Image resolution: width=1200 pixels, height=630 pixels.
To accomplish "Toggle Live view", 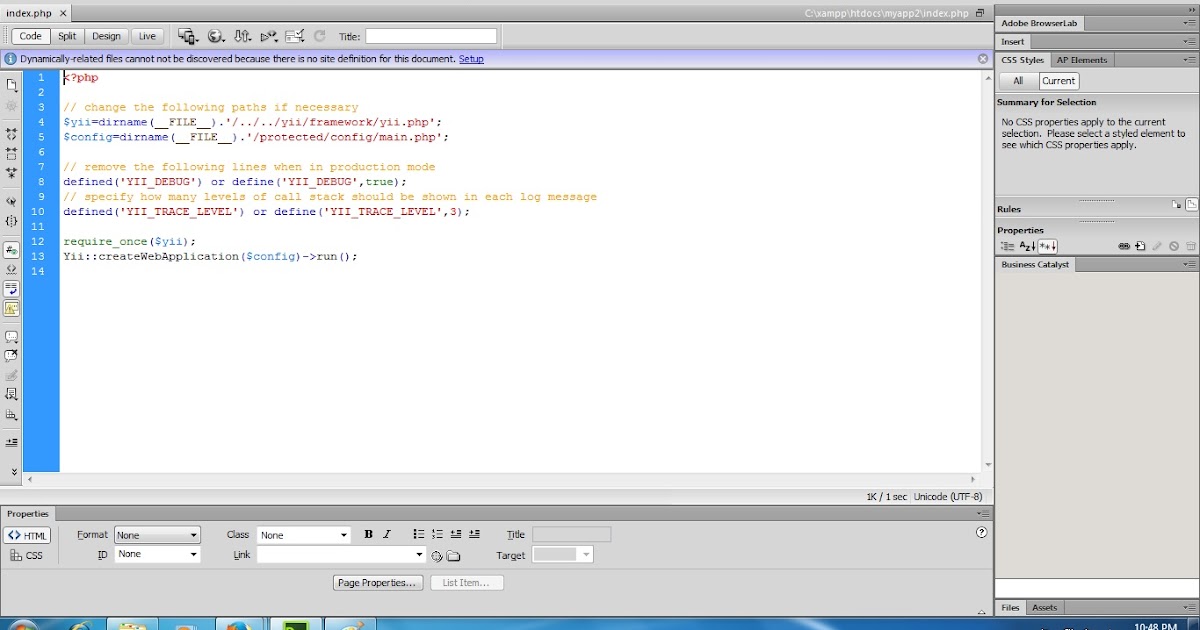I will 147,36.
